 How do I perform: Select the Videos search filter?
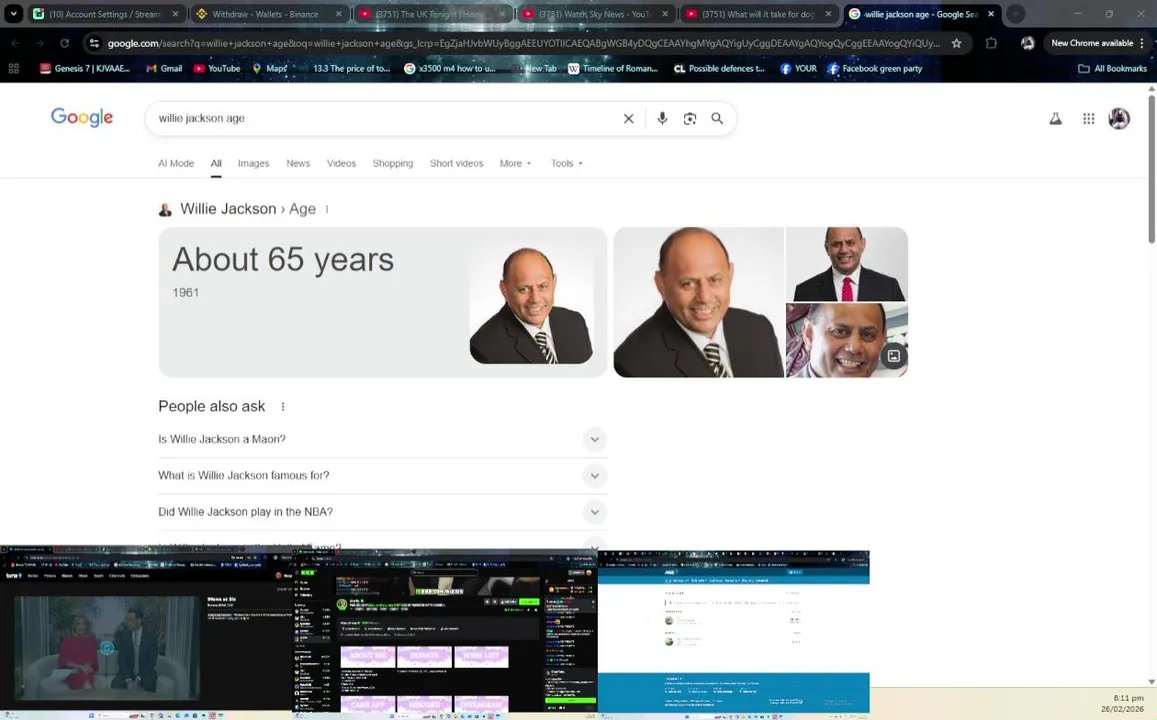pyautogui.click(x=341, y=163)
